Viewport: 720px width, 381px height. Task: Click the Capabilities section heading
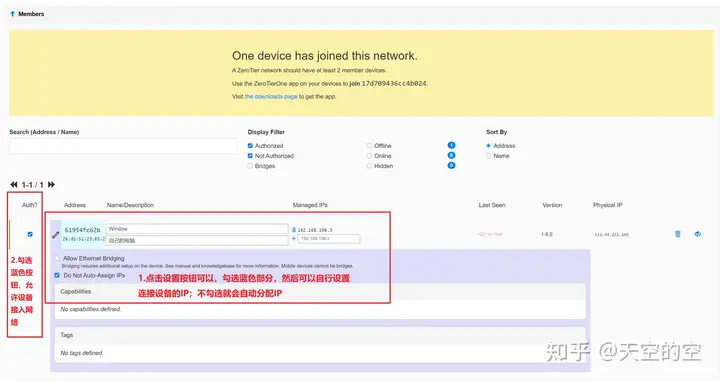tap(76, 291)
